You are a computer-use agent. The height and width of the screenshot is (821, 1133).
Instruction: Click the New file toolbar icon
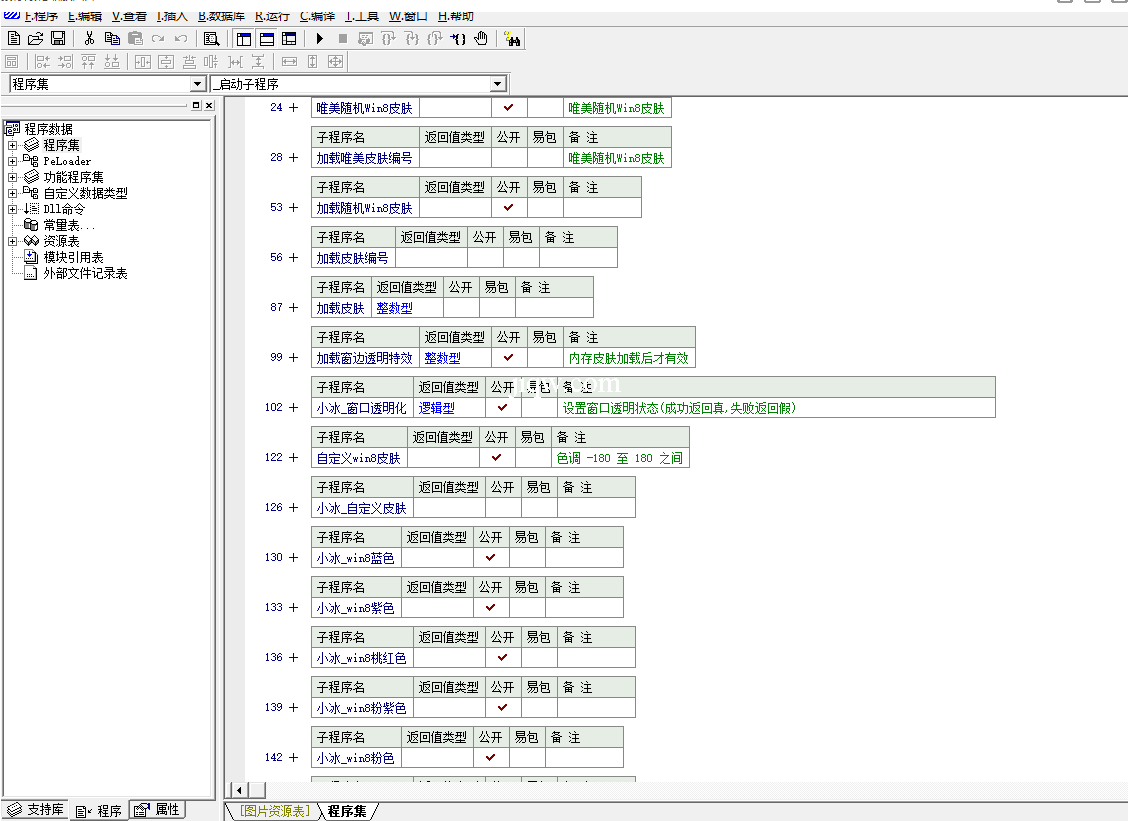14,39
